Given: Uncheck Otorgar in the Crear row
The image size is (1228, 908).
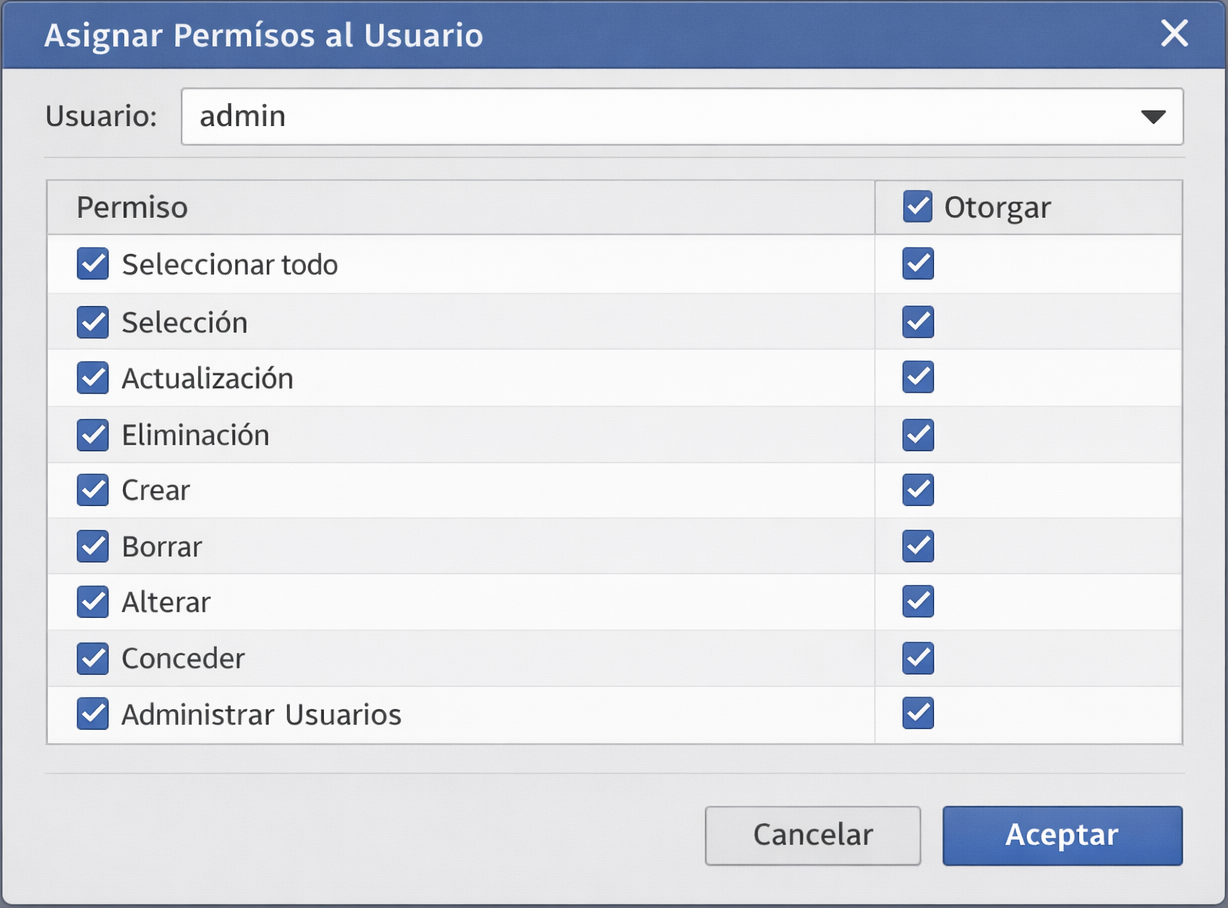Looking at the screenshot, I should [x=917, y=490].
